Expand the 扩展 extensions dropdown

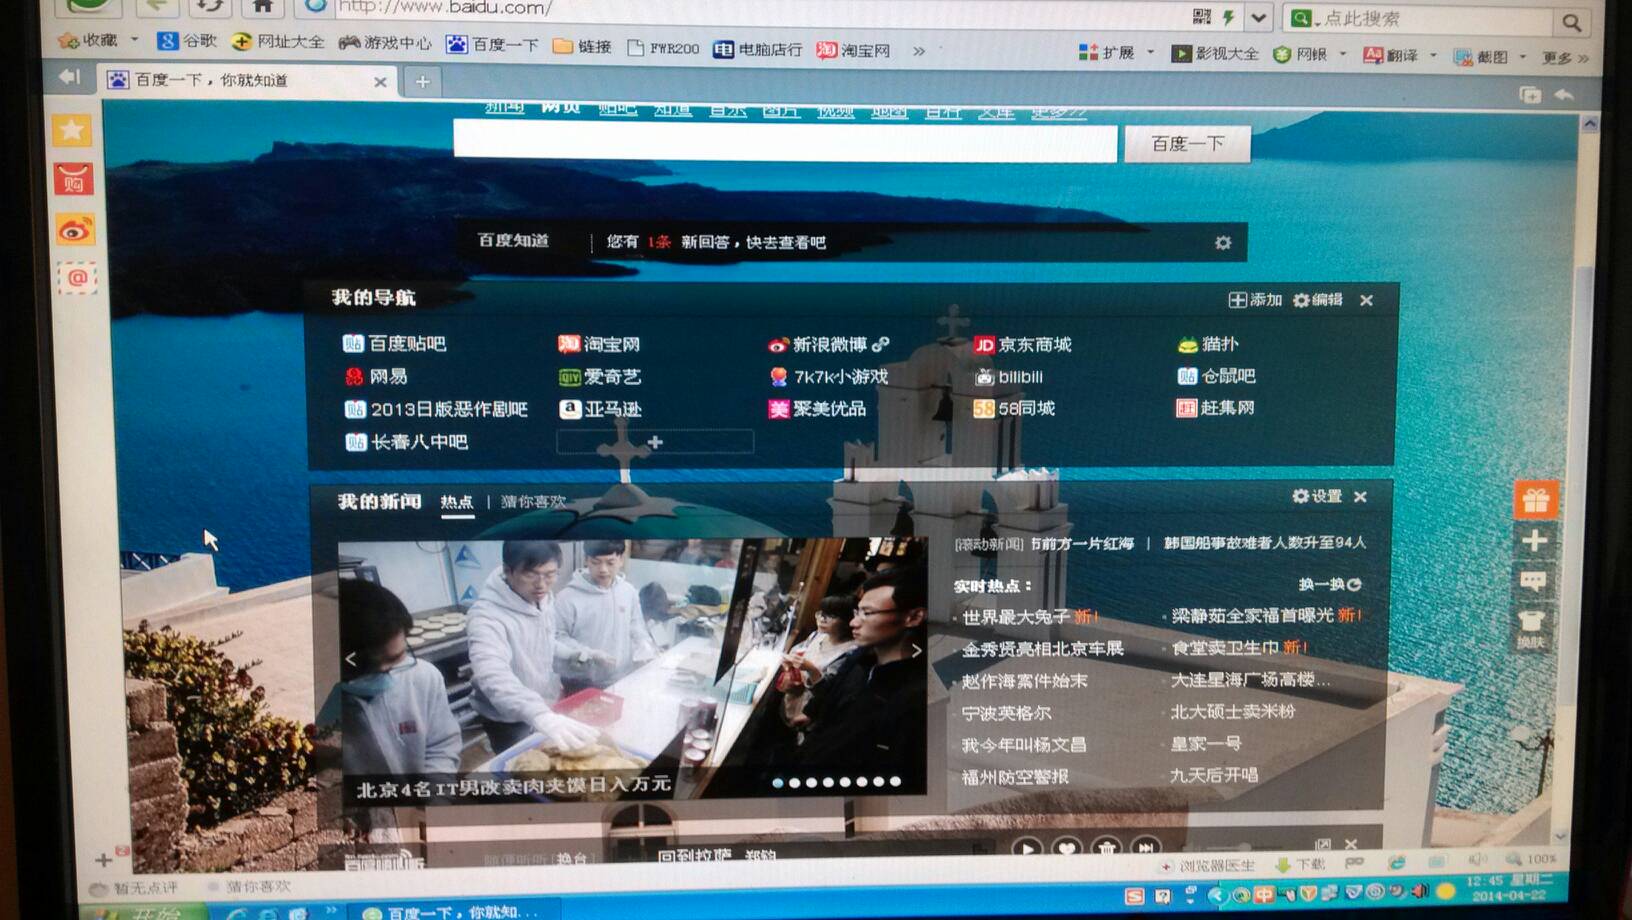[x=1150, y=52]
